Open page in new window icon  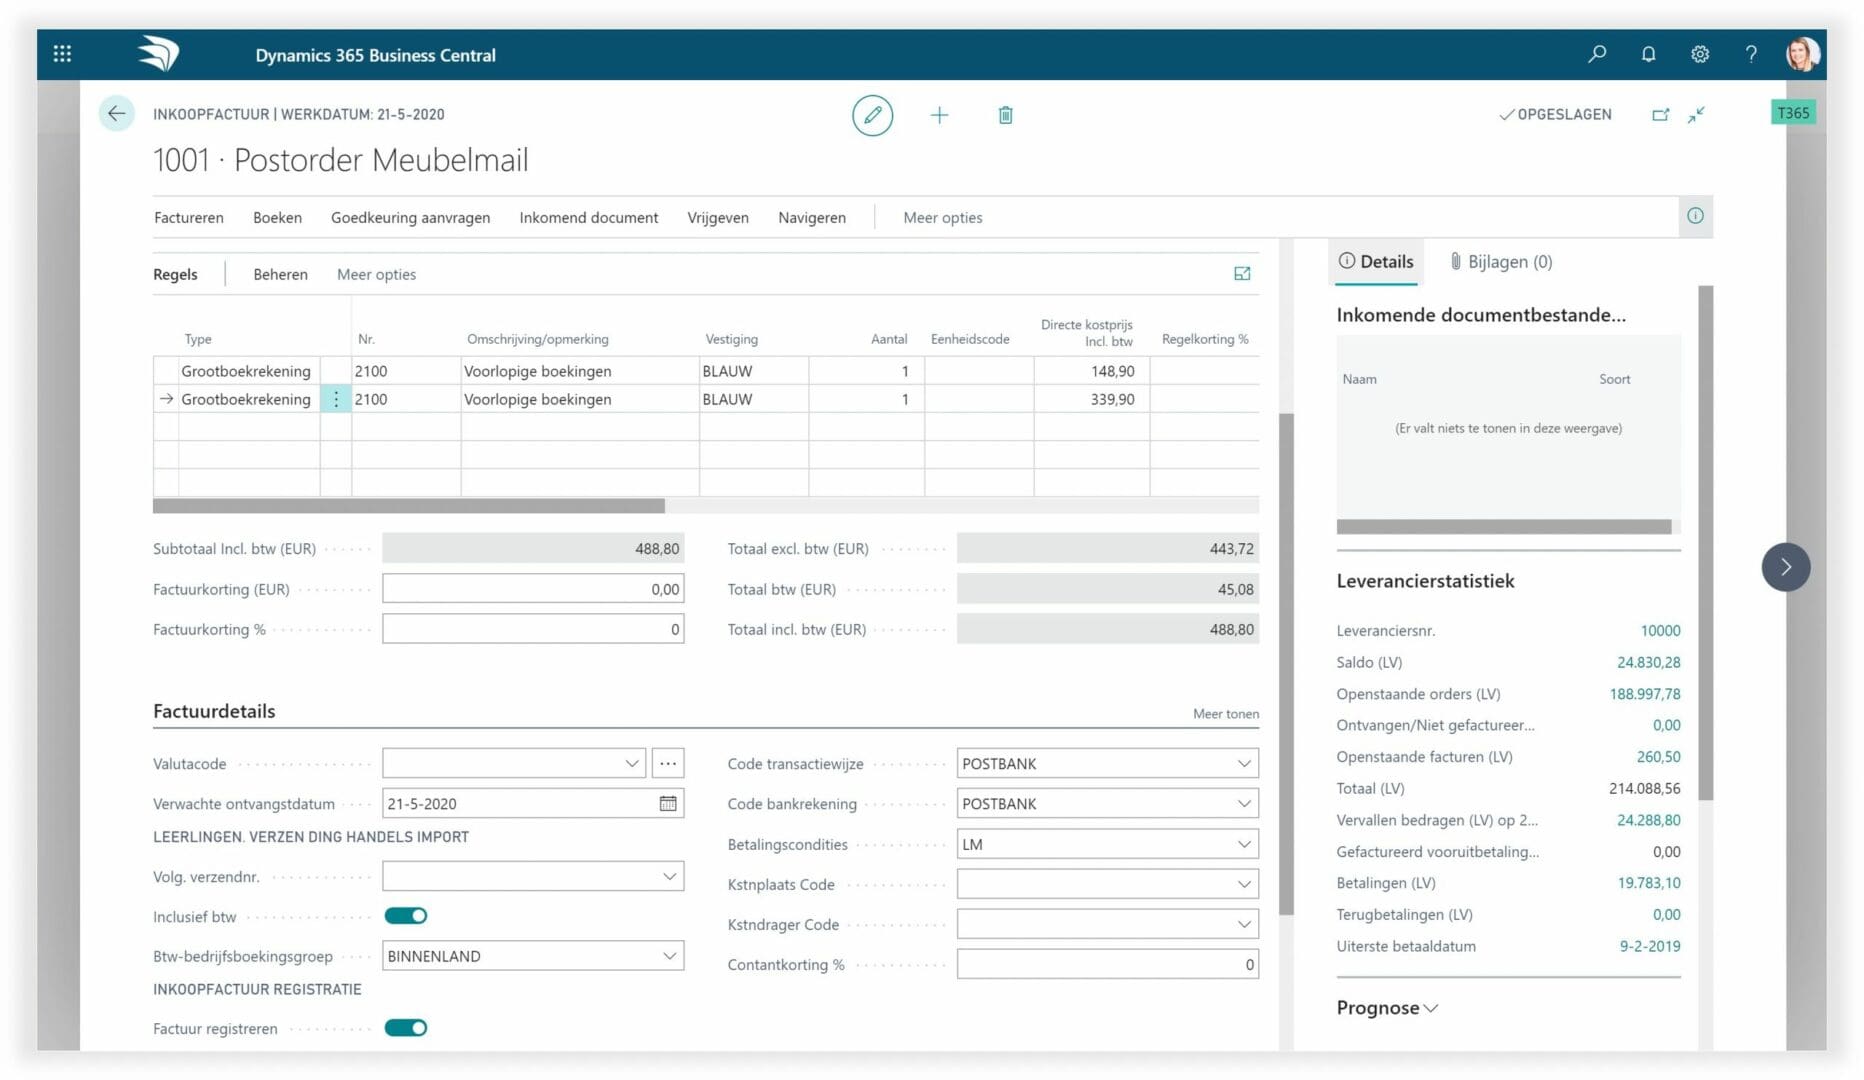coord(1660,114)
